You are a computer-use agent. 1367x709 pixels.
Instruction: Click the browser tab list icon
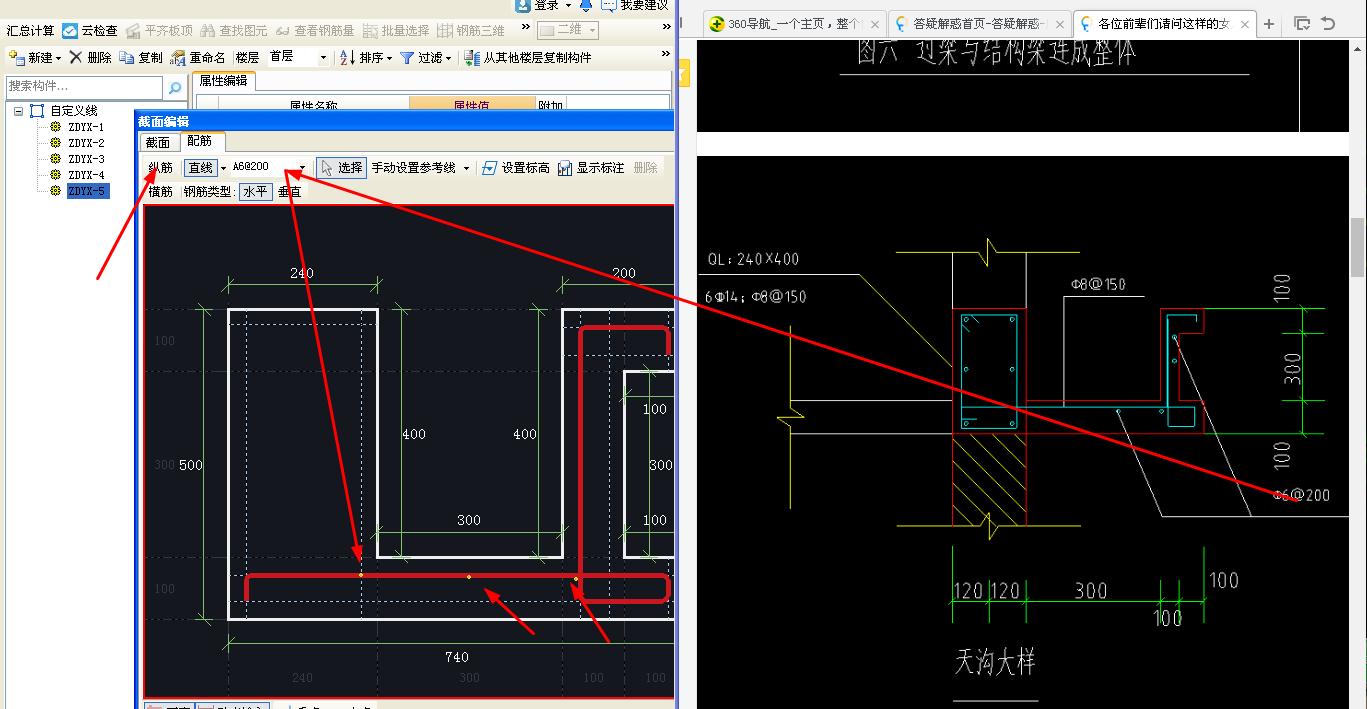(1301, 24)
